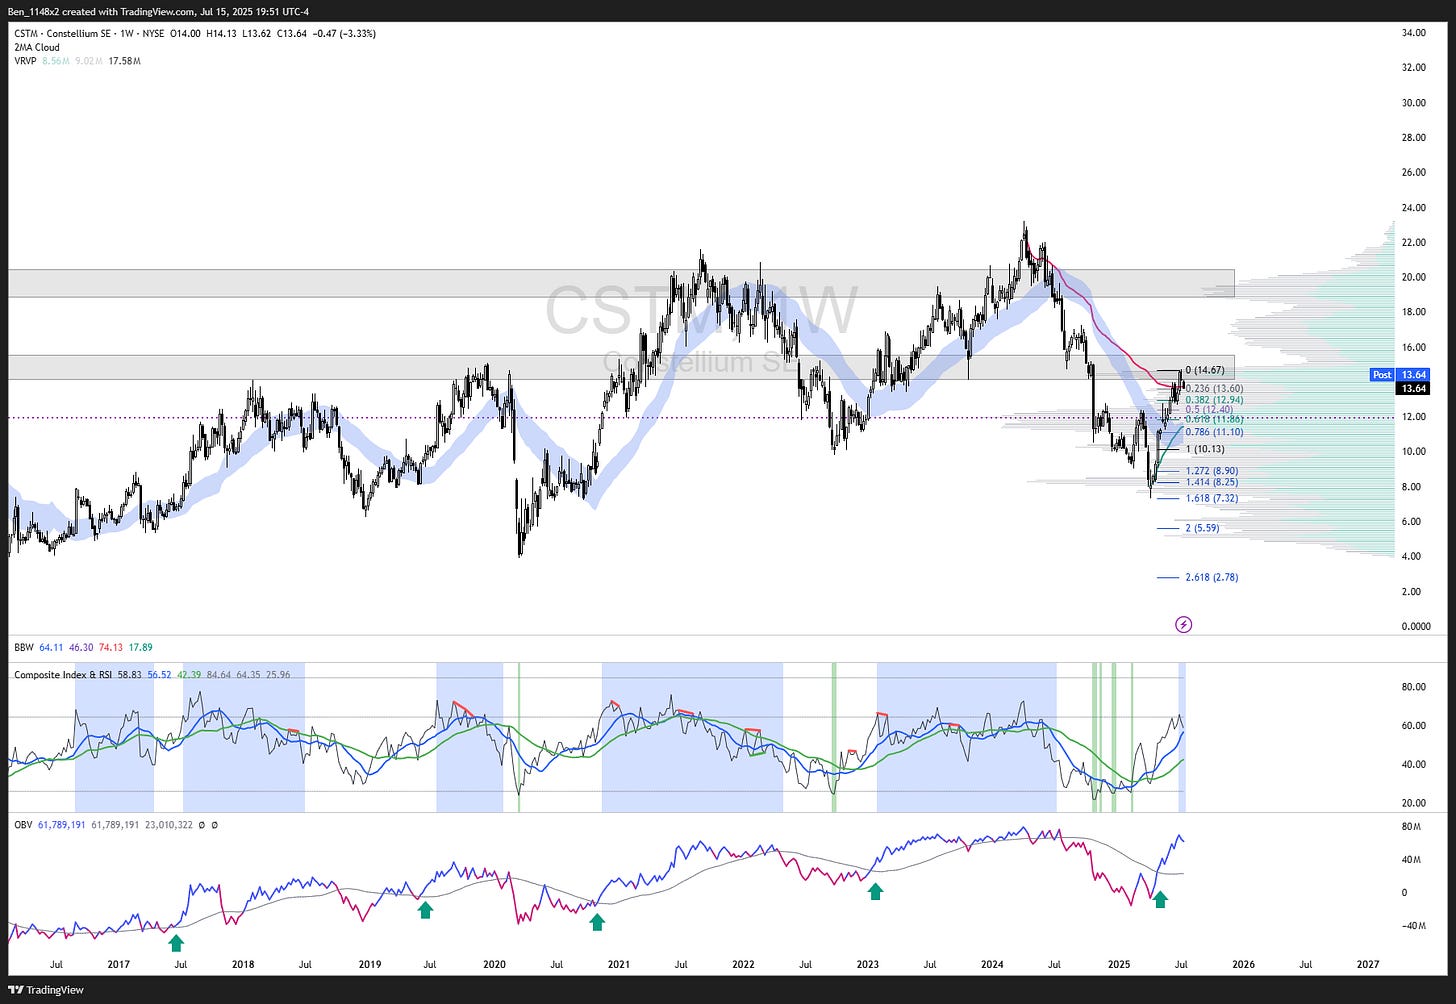Click the green OBV arrow near Jul 2017
The image size is (1456, 1004).
point(176,942)
